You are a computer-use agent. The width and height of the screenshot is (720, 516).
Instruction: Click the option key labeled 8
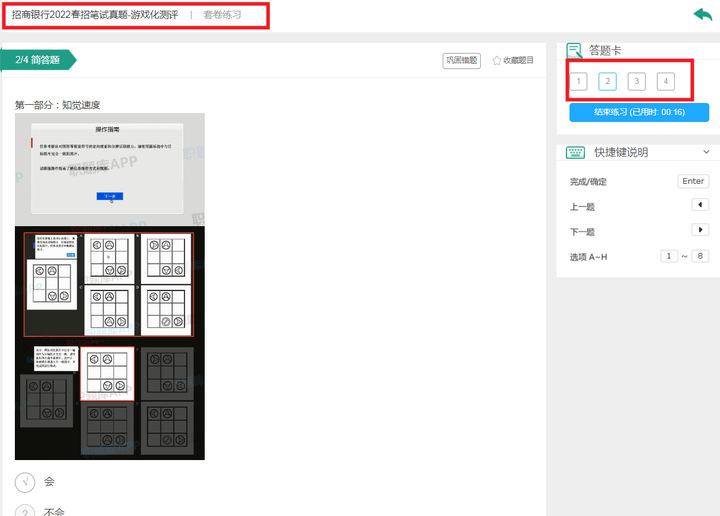pos(700,256)
